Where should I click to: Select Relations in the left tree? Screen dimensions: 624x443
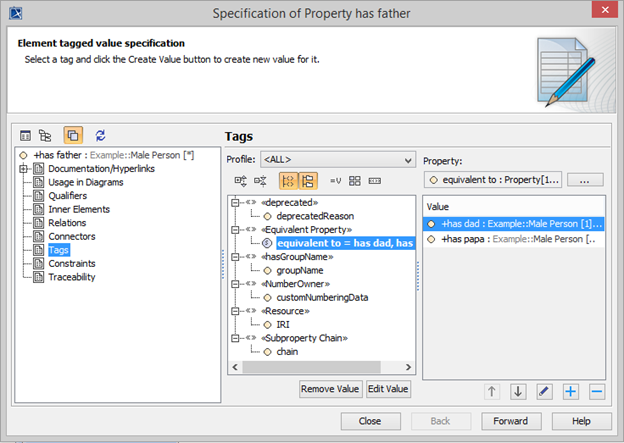click(68, 223)
